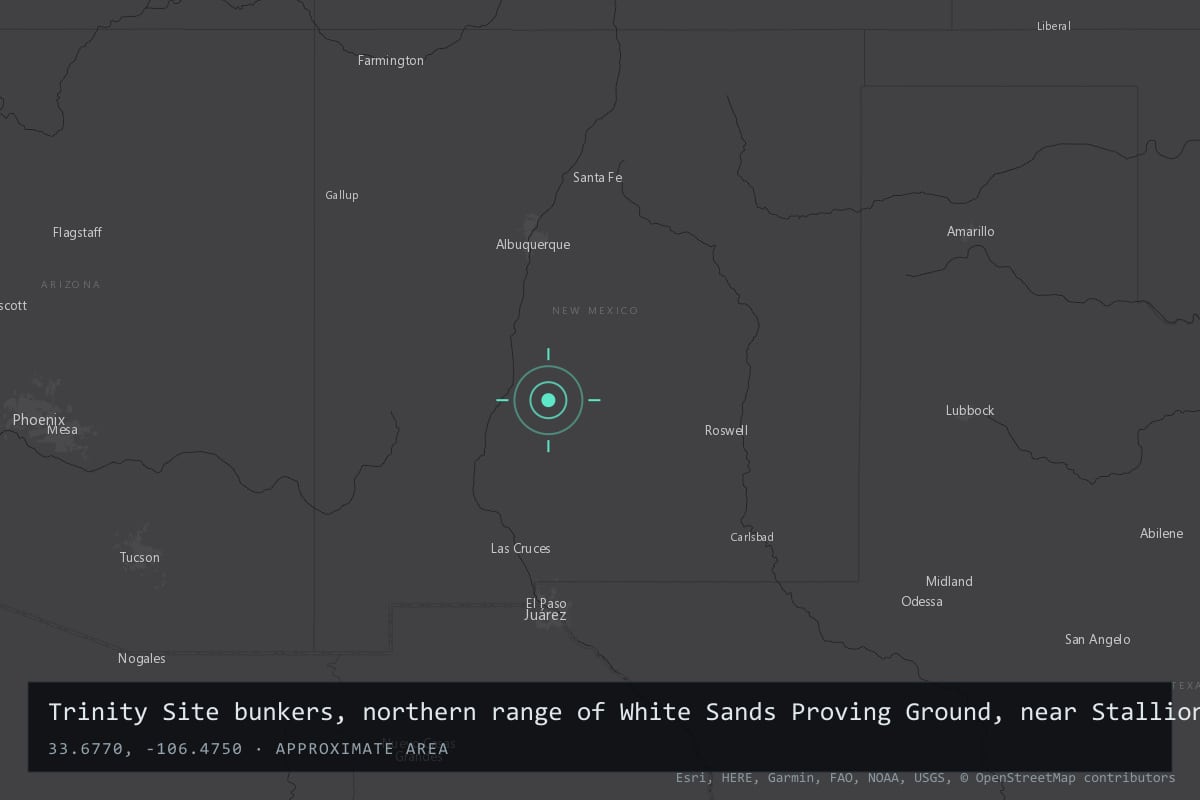1200x800 pixels.
Task: Select the Santa Fe label
Action: pyautogui.click(x=598, y=178)
